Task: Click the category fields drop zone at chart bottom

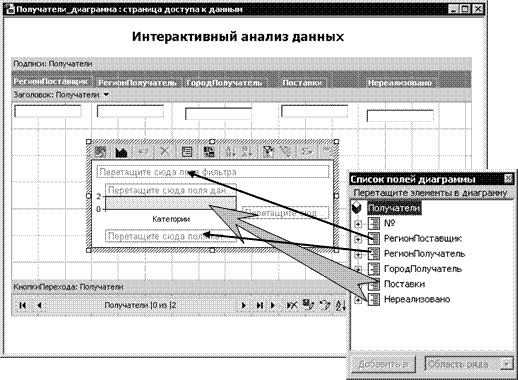Action: pos(171,236)
